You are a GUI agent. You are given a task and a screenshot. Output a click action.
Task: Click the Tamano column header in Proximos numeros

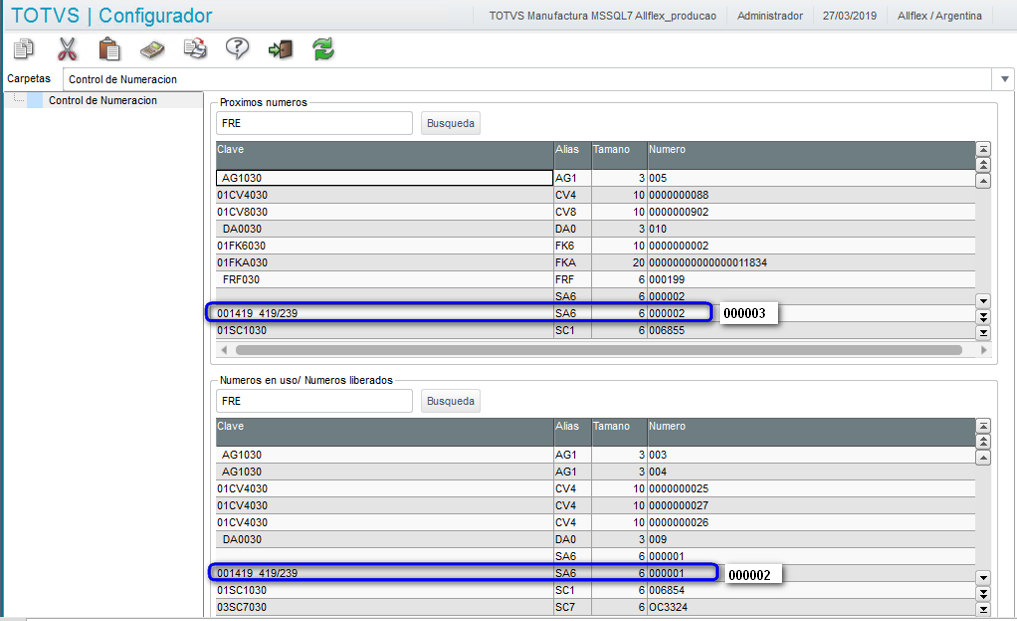[619, 155]
